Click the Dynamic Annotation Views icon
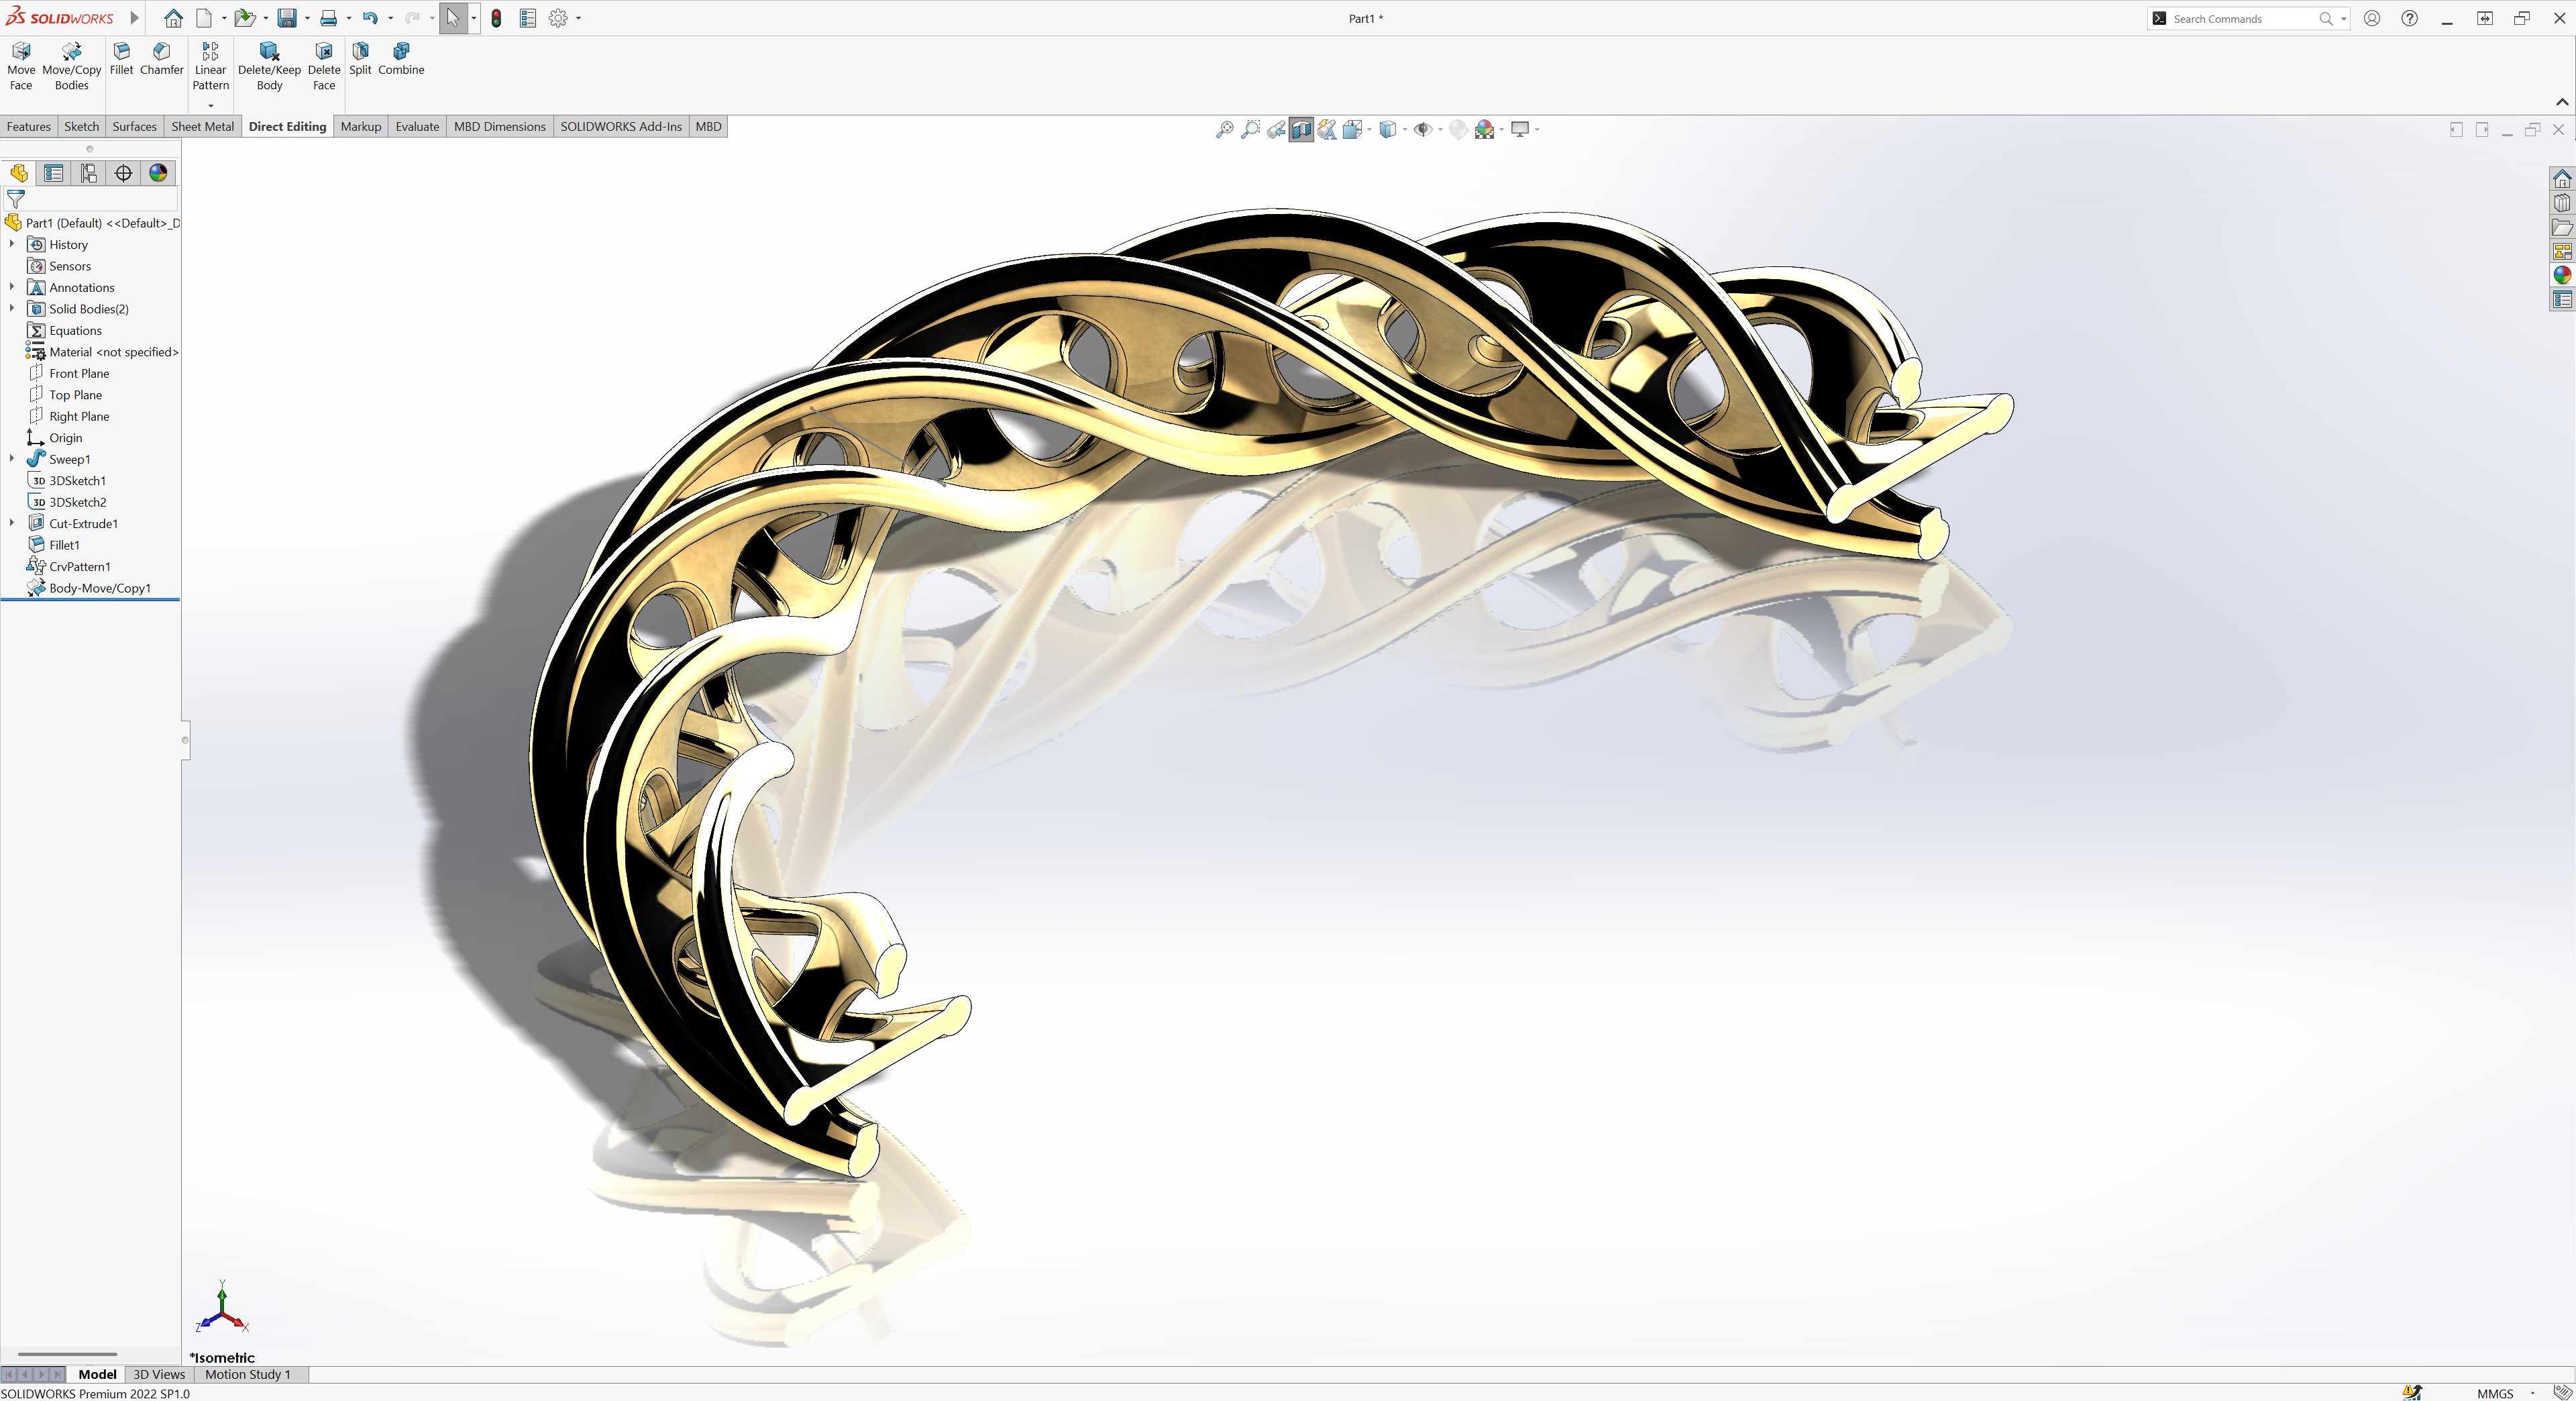Image resolution: width=2576 pixels, height=1401 pixels. 1327,129
